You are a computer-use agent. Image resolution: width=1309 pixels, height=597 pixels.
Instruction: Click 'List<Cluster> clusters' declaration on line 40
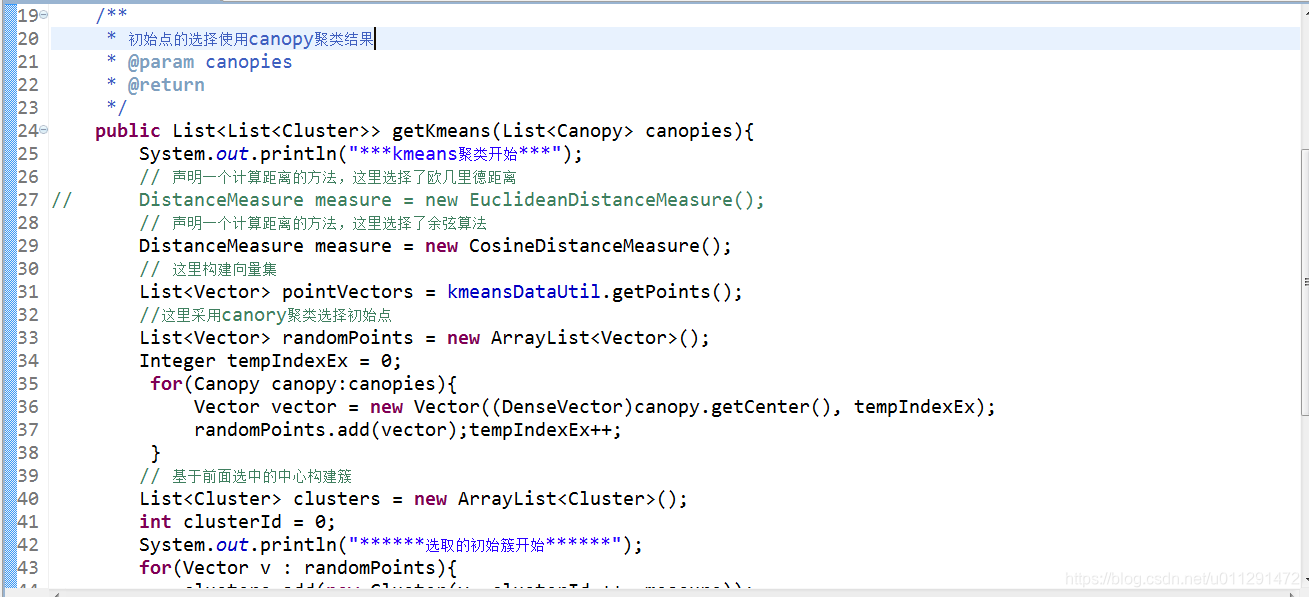[x=260, y=499]
